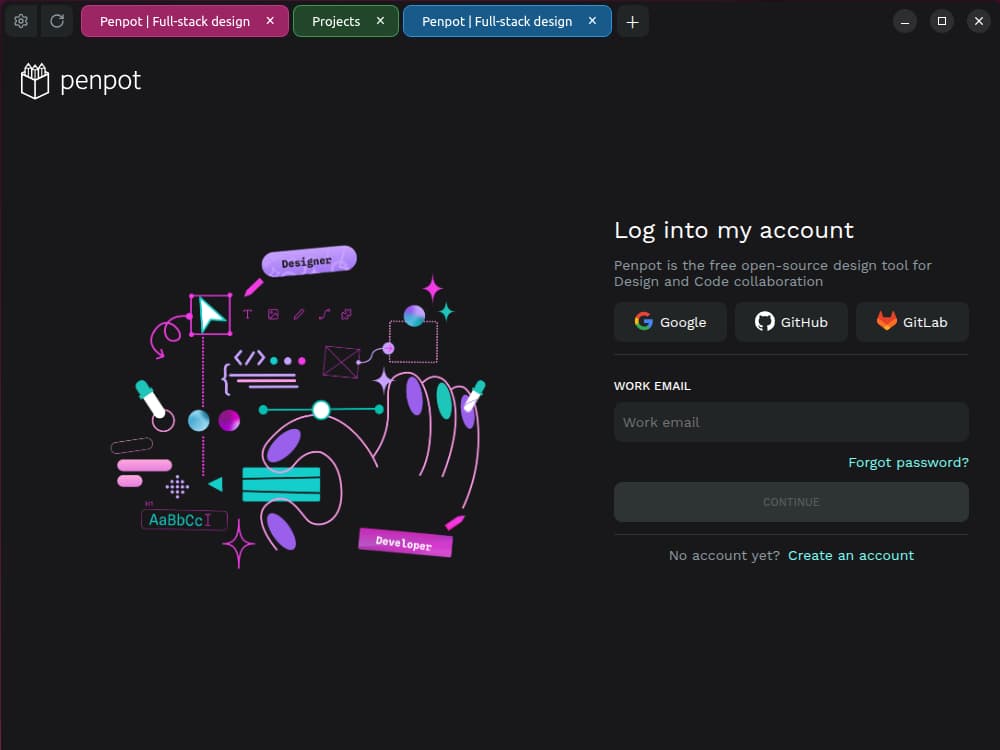This screenshot has height=750, width=1000.
Task: Close the application window
Action: click(x=978, y=22)
